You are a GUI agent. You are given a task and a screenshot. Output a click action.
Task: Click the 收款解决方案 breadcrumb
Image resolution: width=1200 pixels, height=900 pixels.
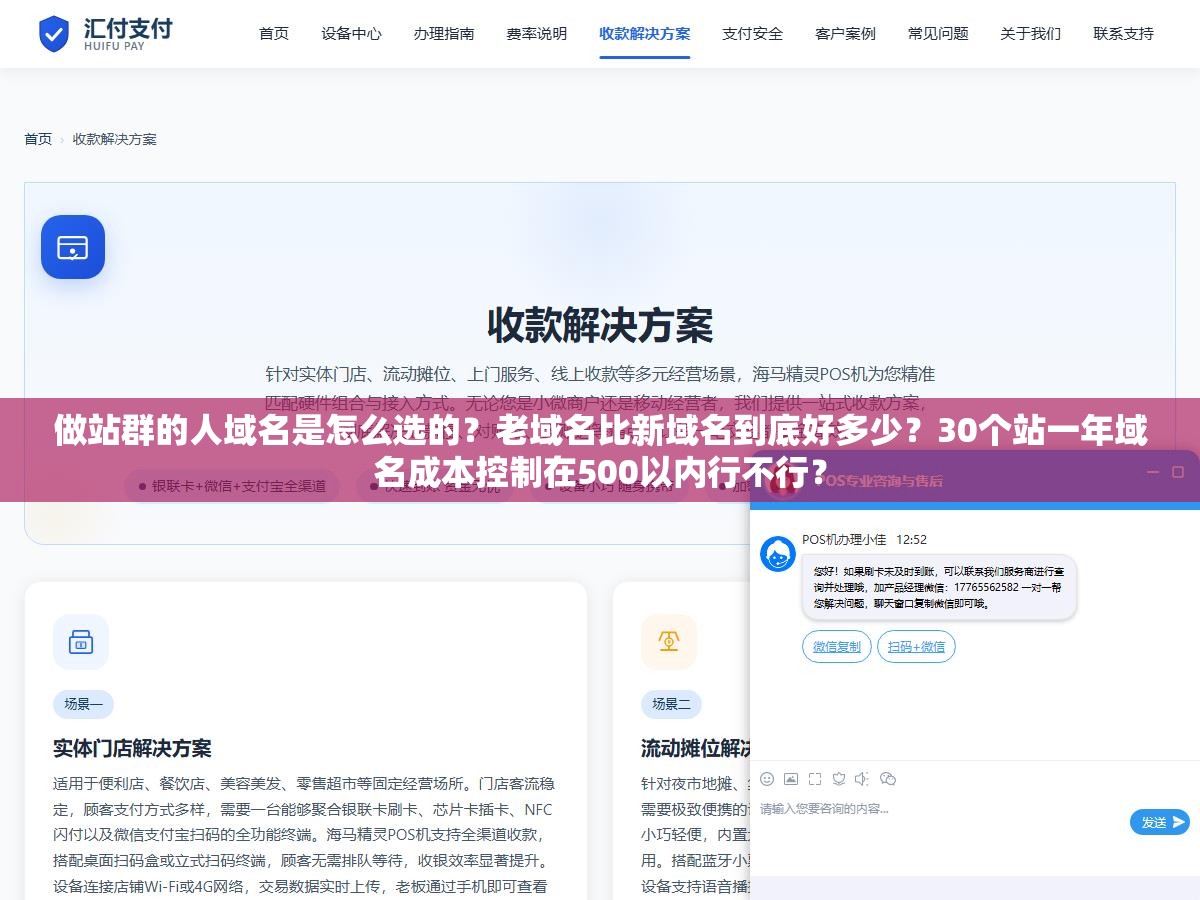[x=115, y=139]
